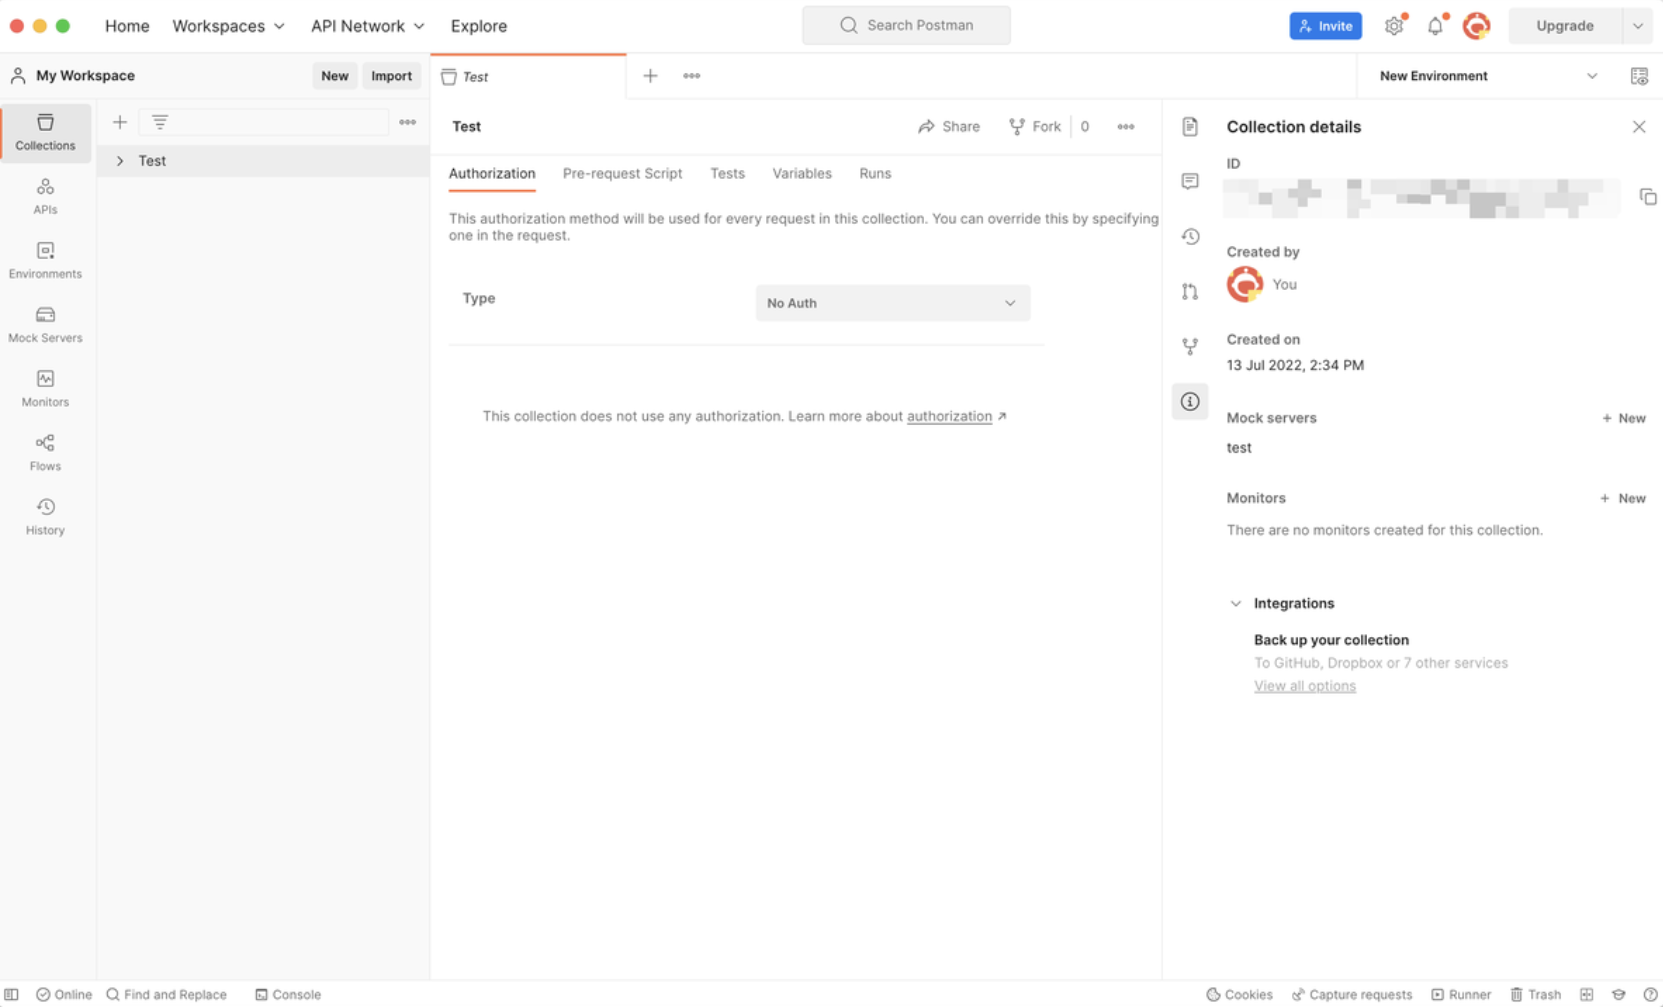Open the Runner from status bar
Viewport: 1663px width, 1007px height.
click(x=1461, y=994)
